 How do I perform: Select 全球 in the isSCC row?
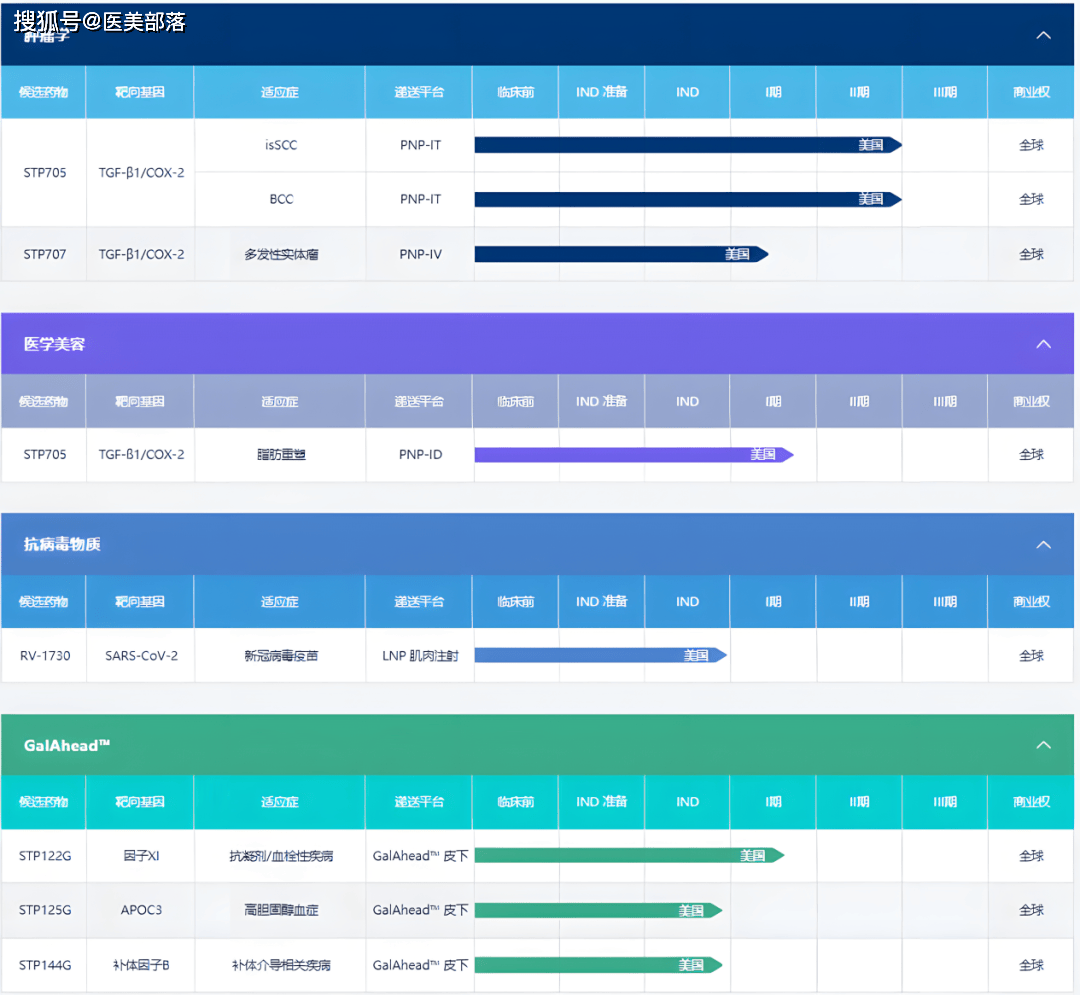tap(1031, 145)
